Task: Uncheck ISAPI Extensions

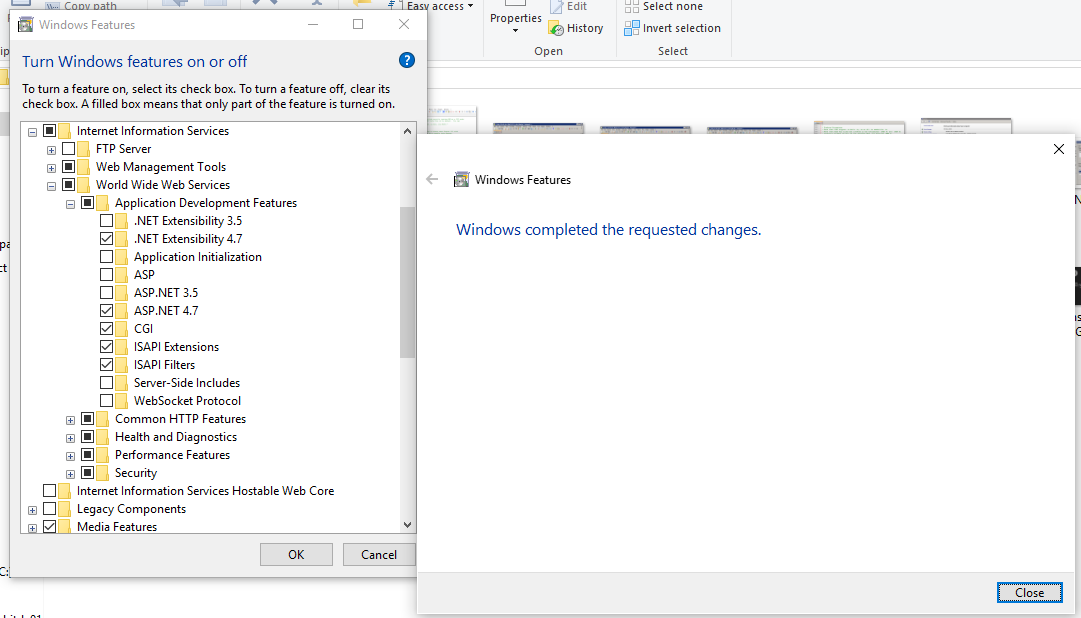Action: tap(106, 346)
